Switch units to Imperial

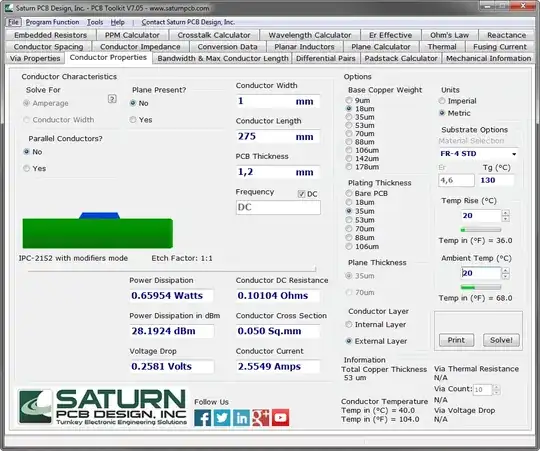[442, 101]
